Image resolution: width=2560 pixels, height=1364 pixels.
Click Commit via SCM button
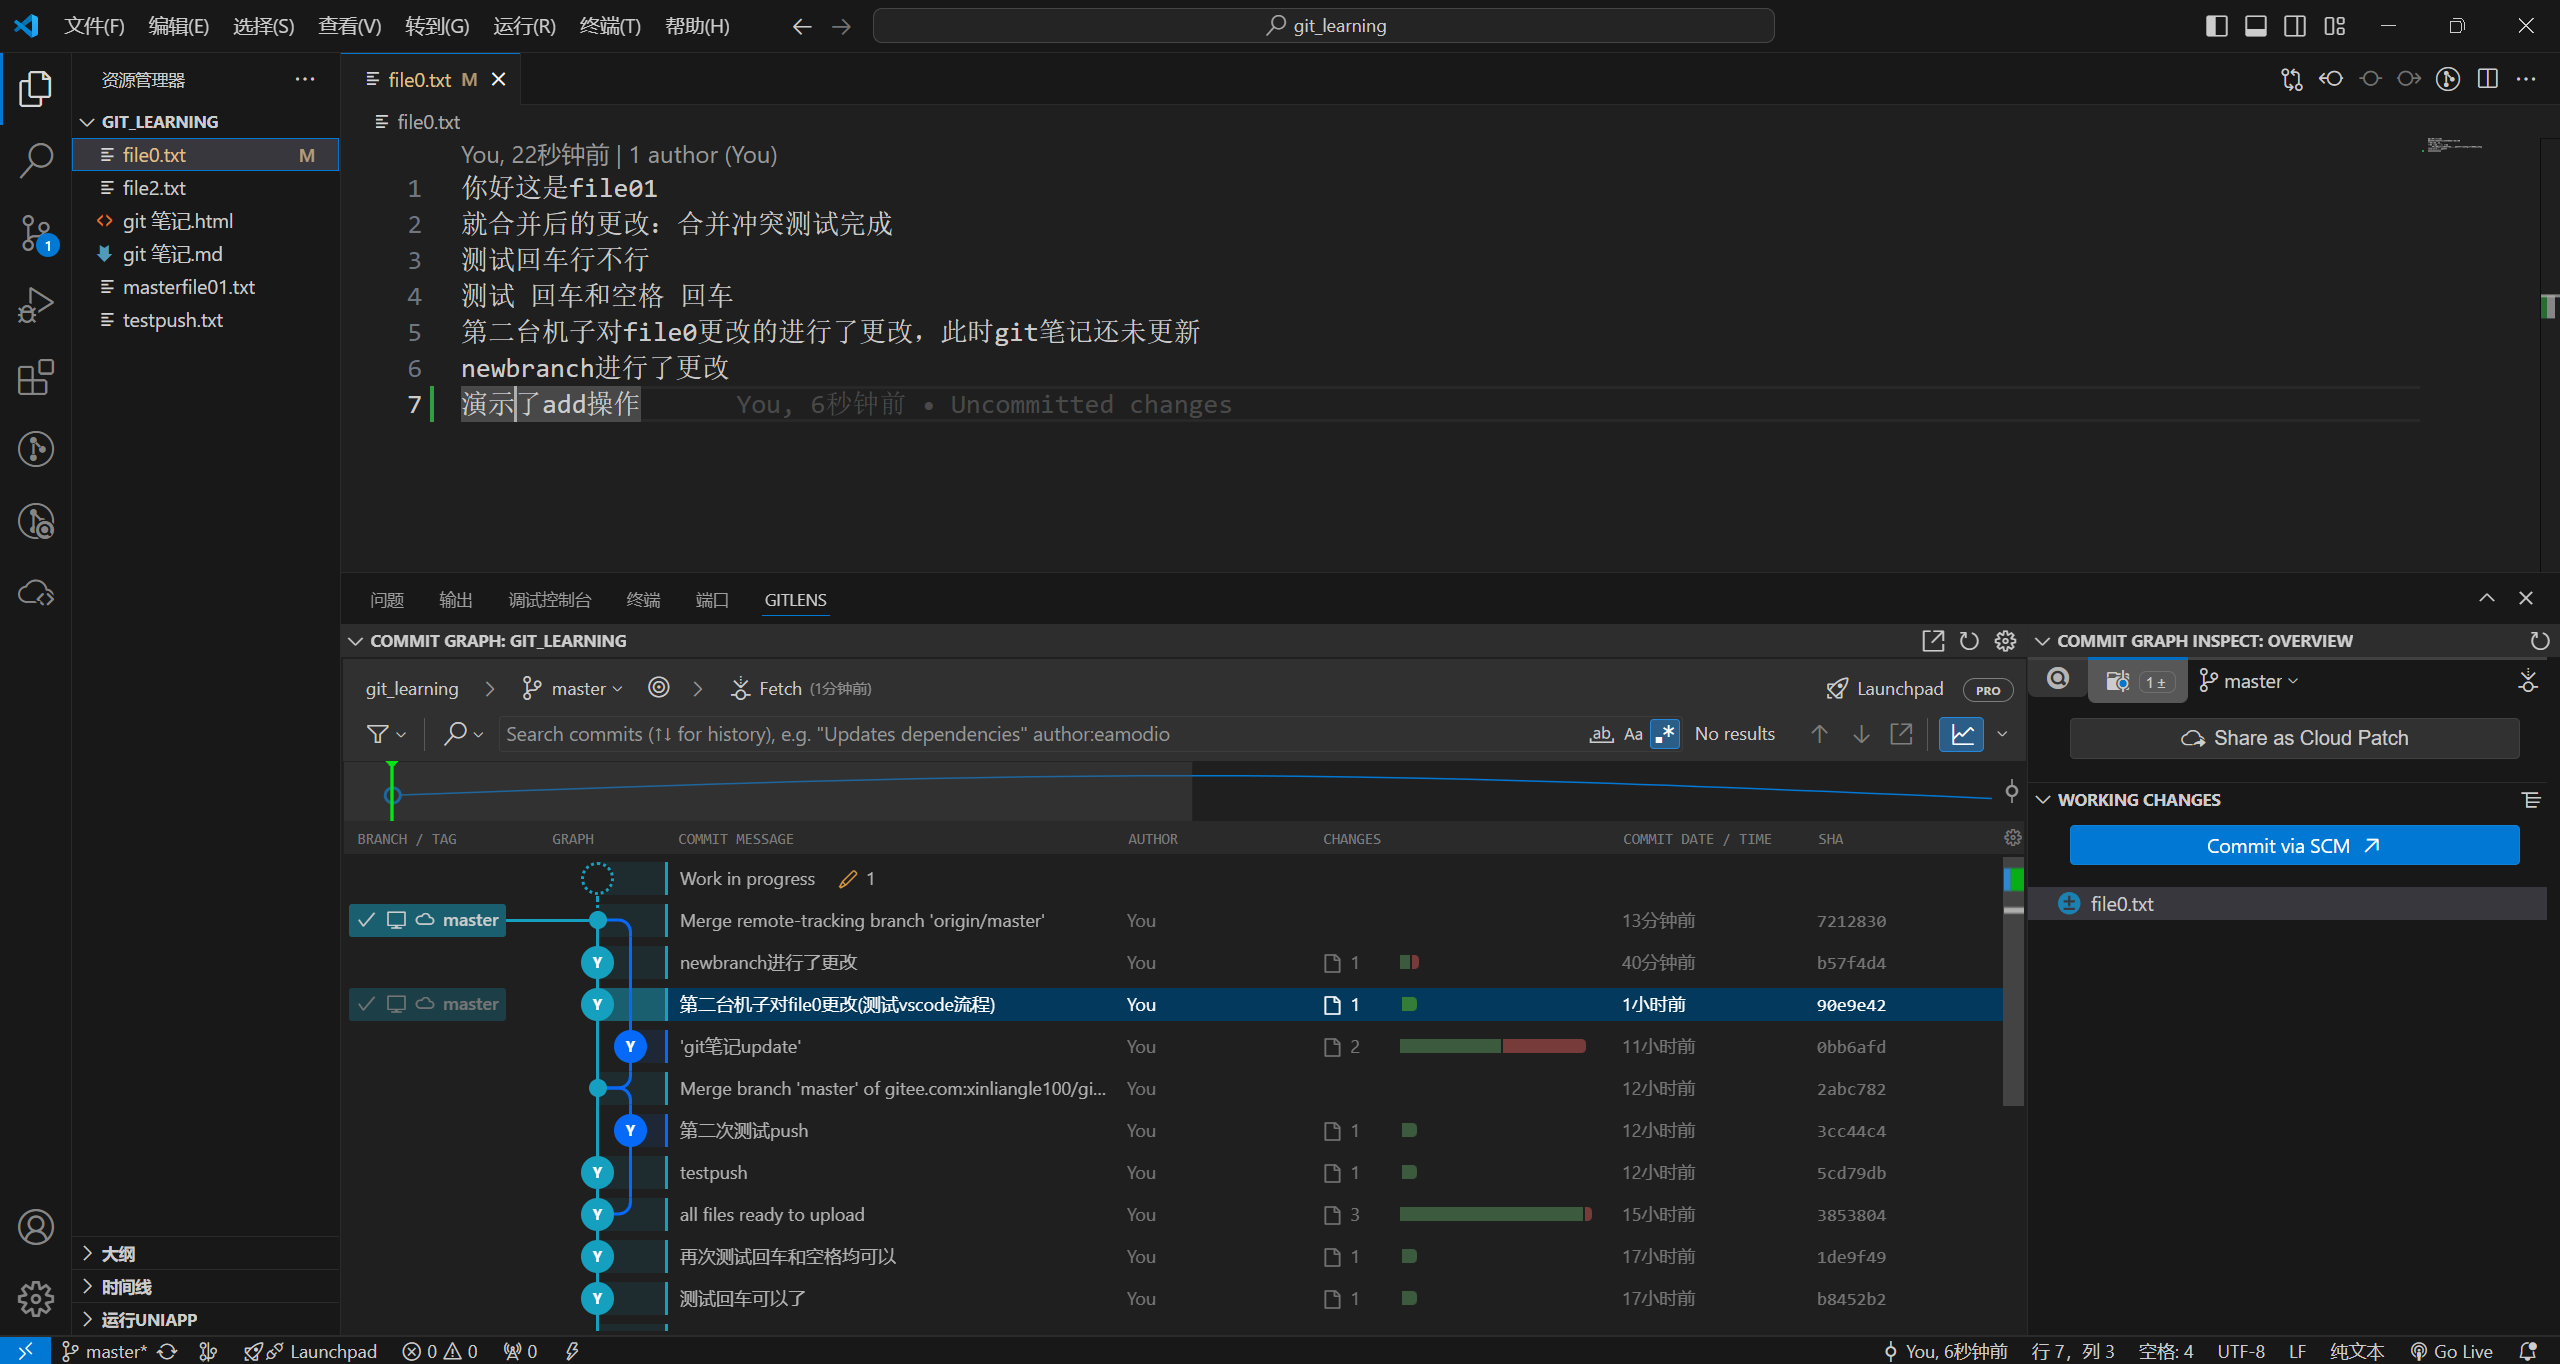click(2294, 846)
